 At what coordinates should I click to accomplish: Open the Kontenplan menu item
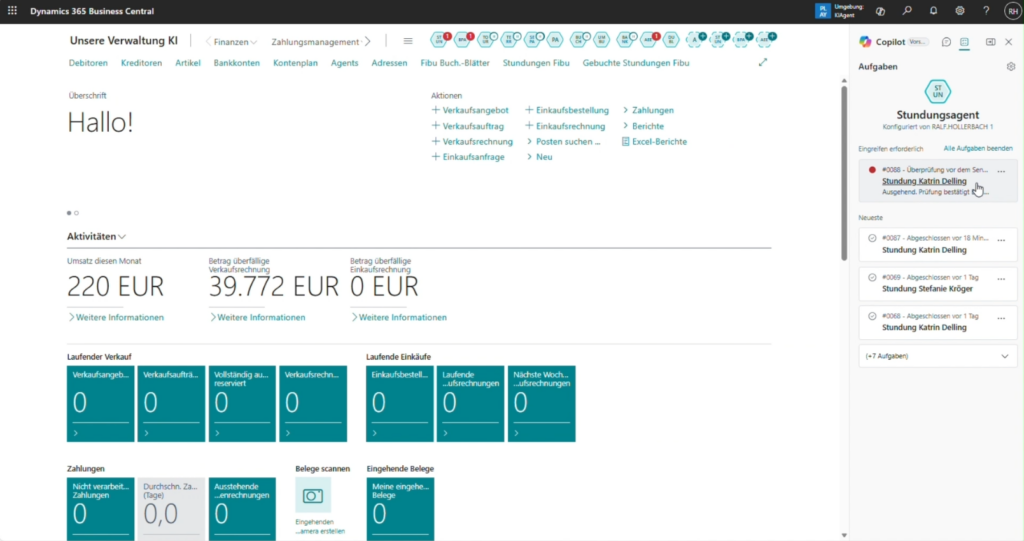click(295, 63)
